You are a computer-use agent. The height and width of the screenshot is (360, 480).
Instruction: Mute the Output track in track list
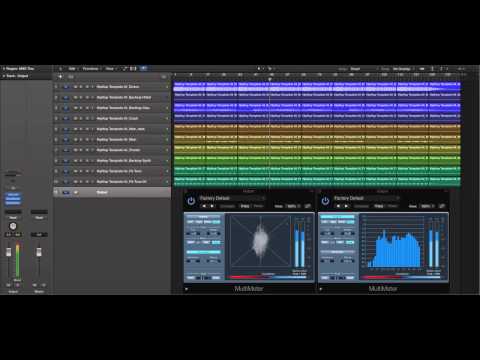click(x=76, y=192)
